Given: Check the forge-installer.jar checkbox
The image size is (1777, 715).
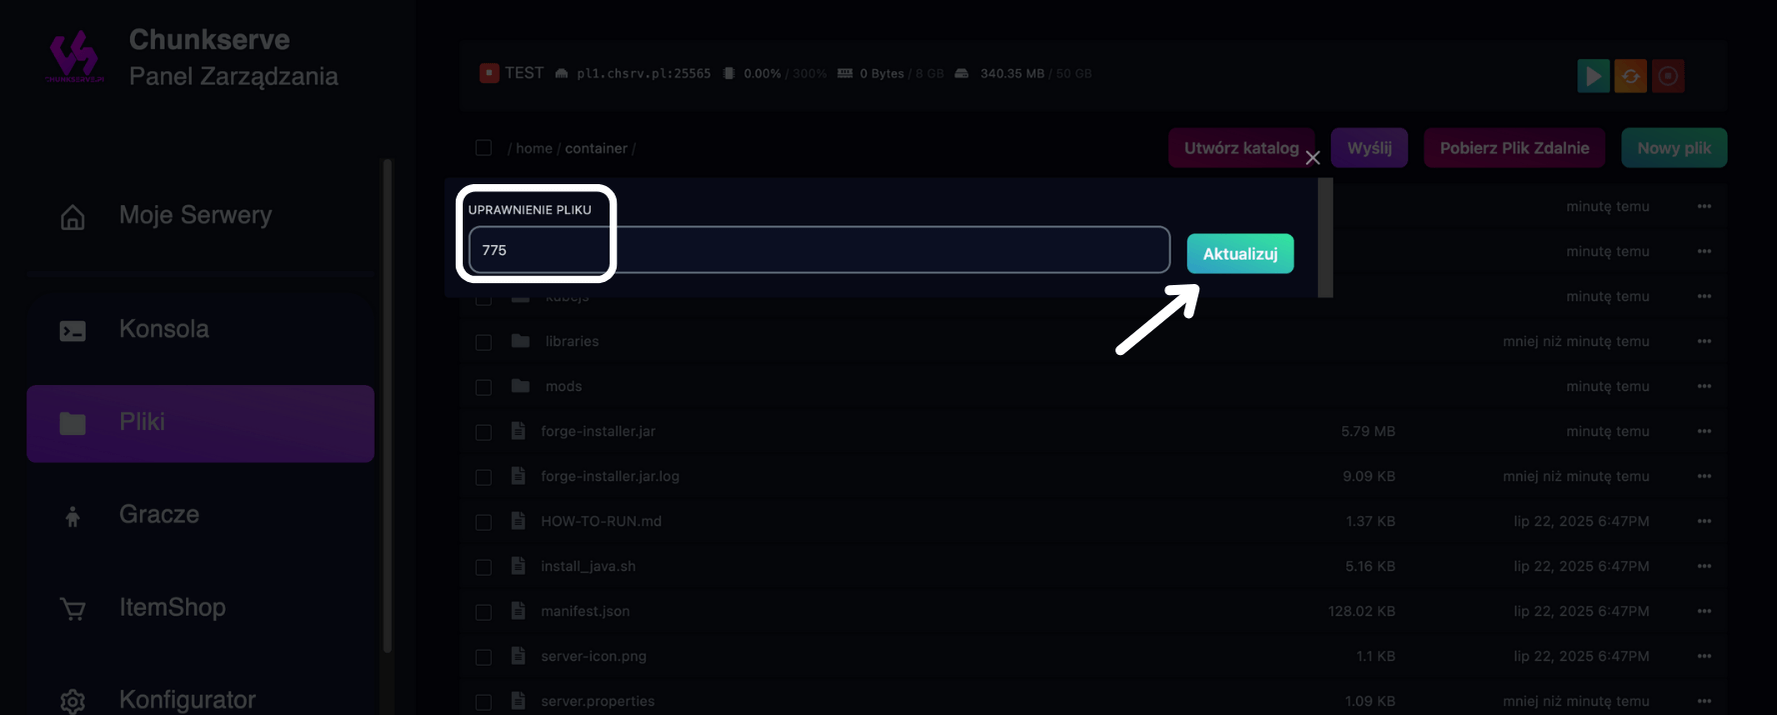Looking at the screenshot, I should [x=484, y=432].
